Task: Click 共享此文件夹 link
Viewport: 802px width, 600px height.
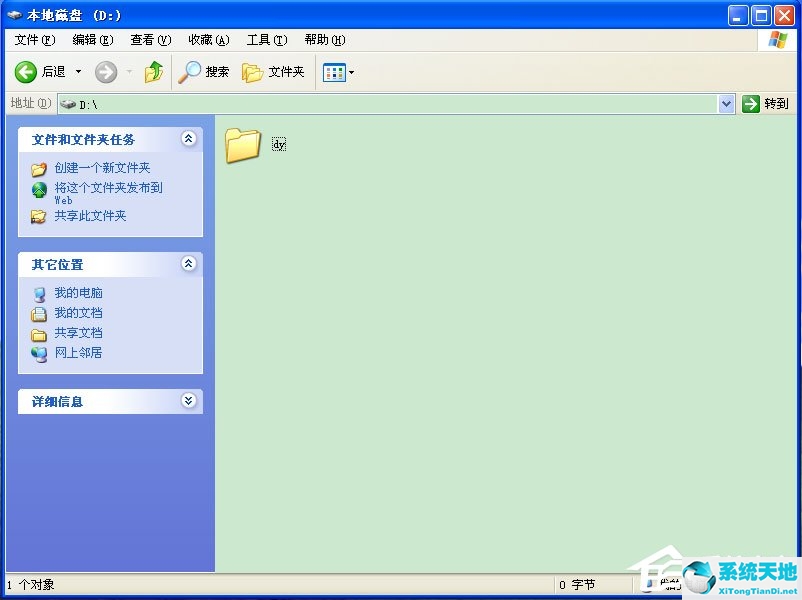Action: pyautogui.click(x=90, y=216)
